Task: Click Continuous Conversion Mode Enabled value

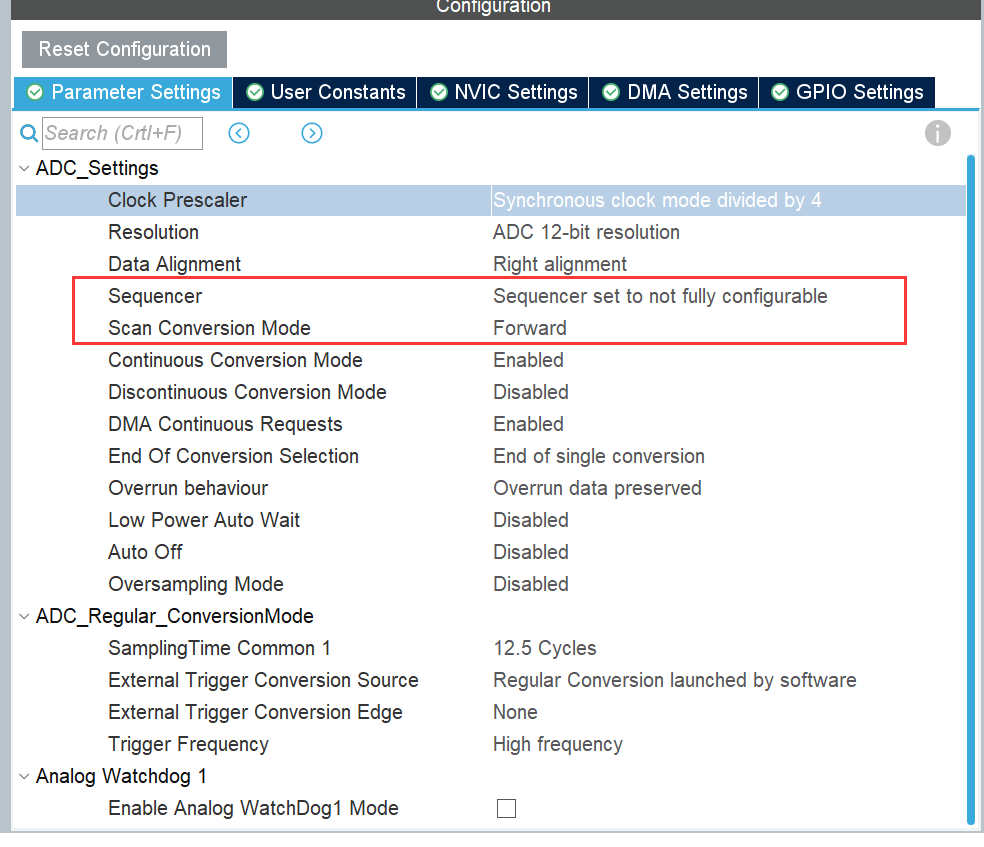Action: (x=528, y=360)
